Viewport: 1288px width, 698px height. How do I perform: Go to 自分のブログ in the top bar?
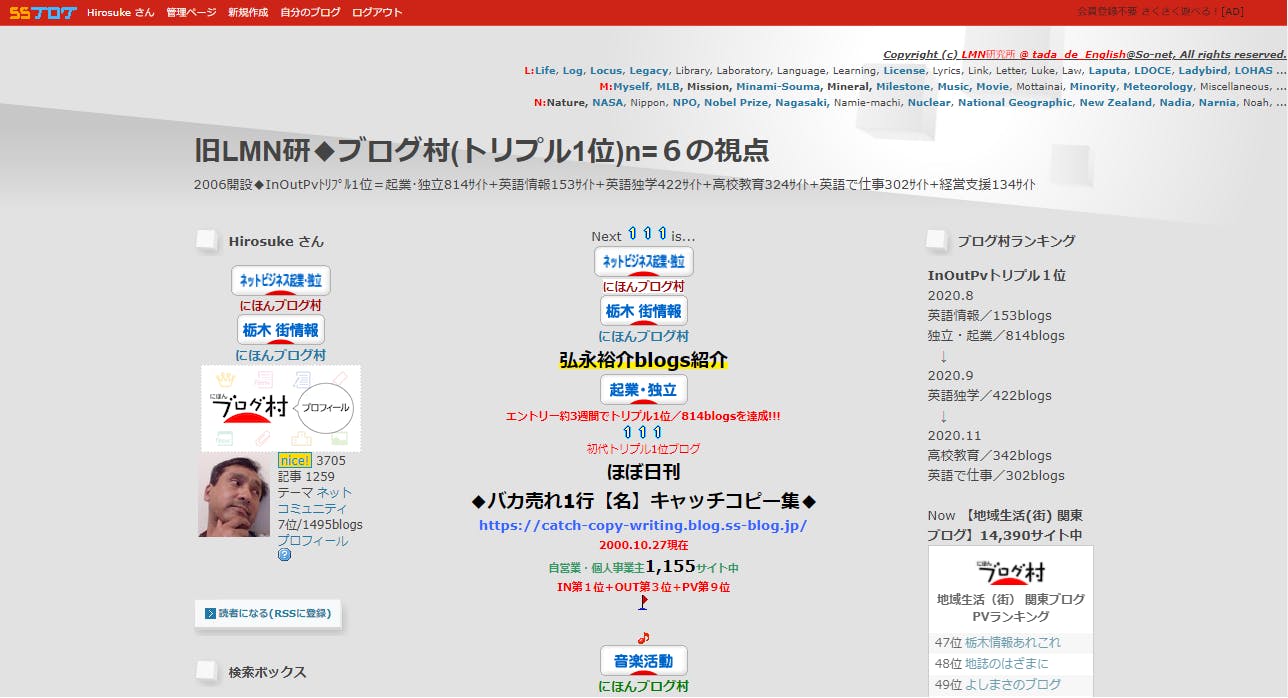(309, 13)
